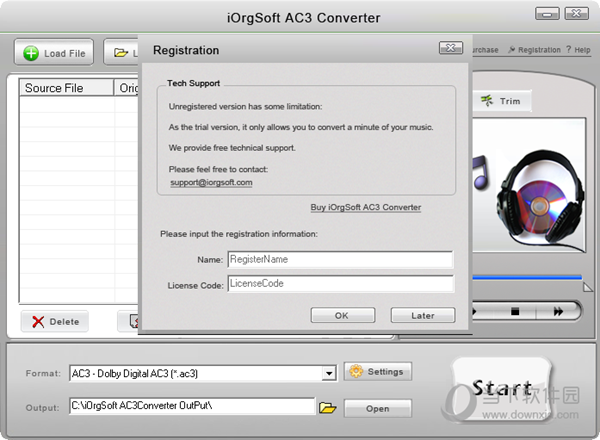Fast forward the preview

[558, 311]
